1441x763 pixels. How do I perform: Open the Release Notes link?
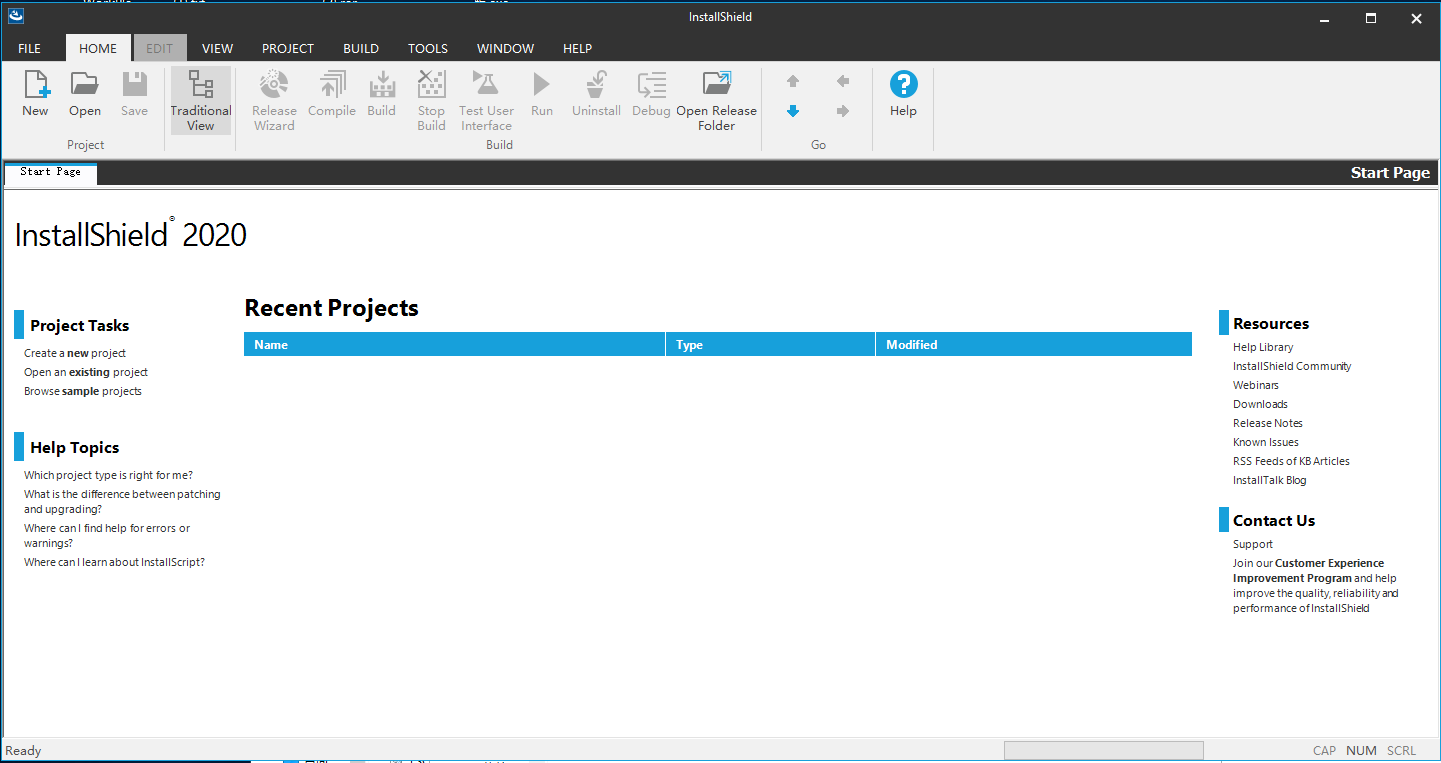point(1268,423)
